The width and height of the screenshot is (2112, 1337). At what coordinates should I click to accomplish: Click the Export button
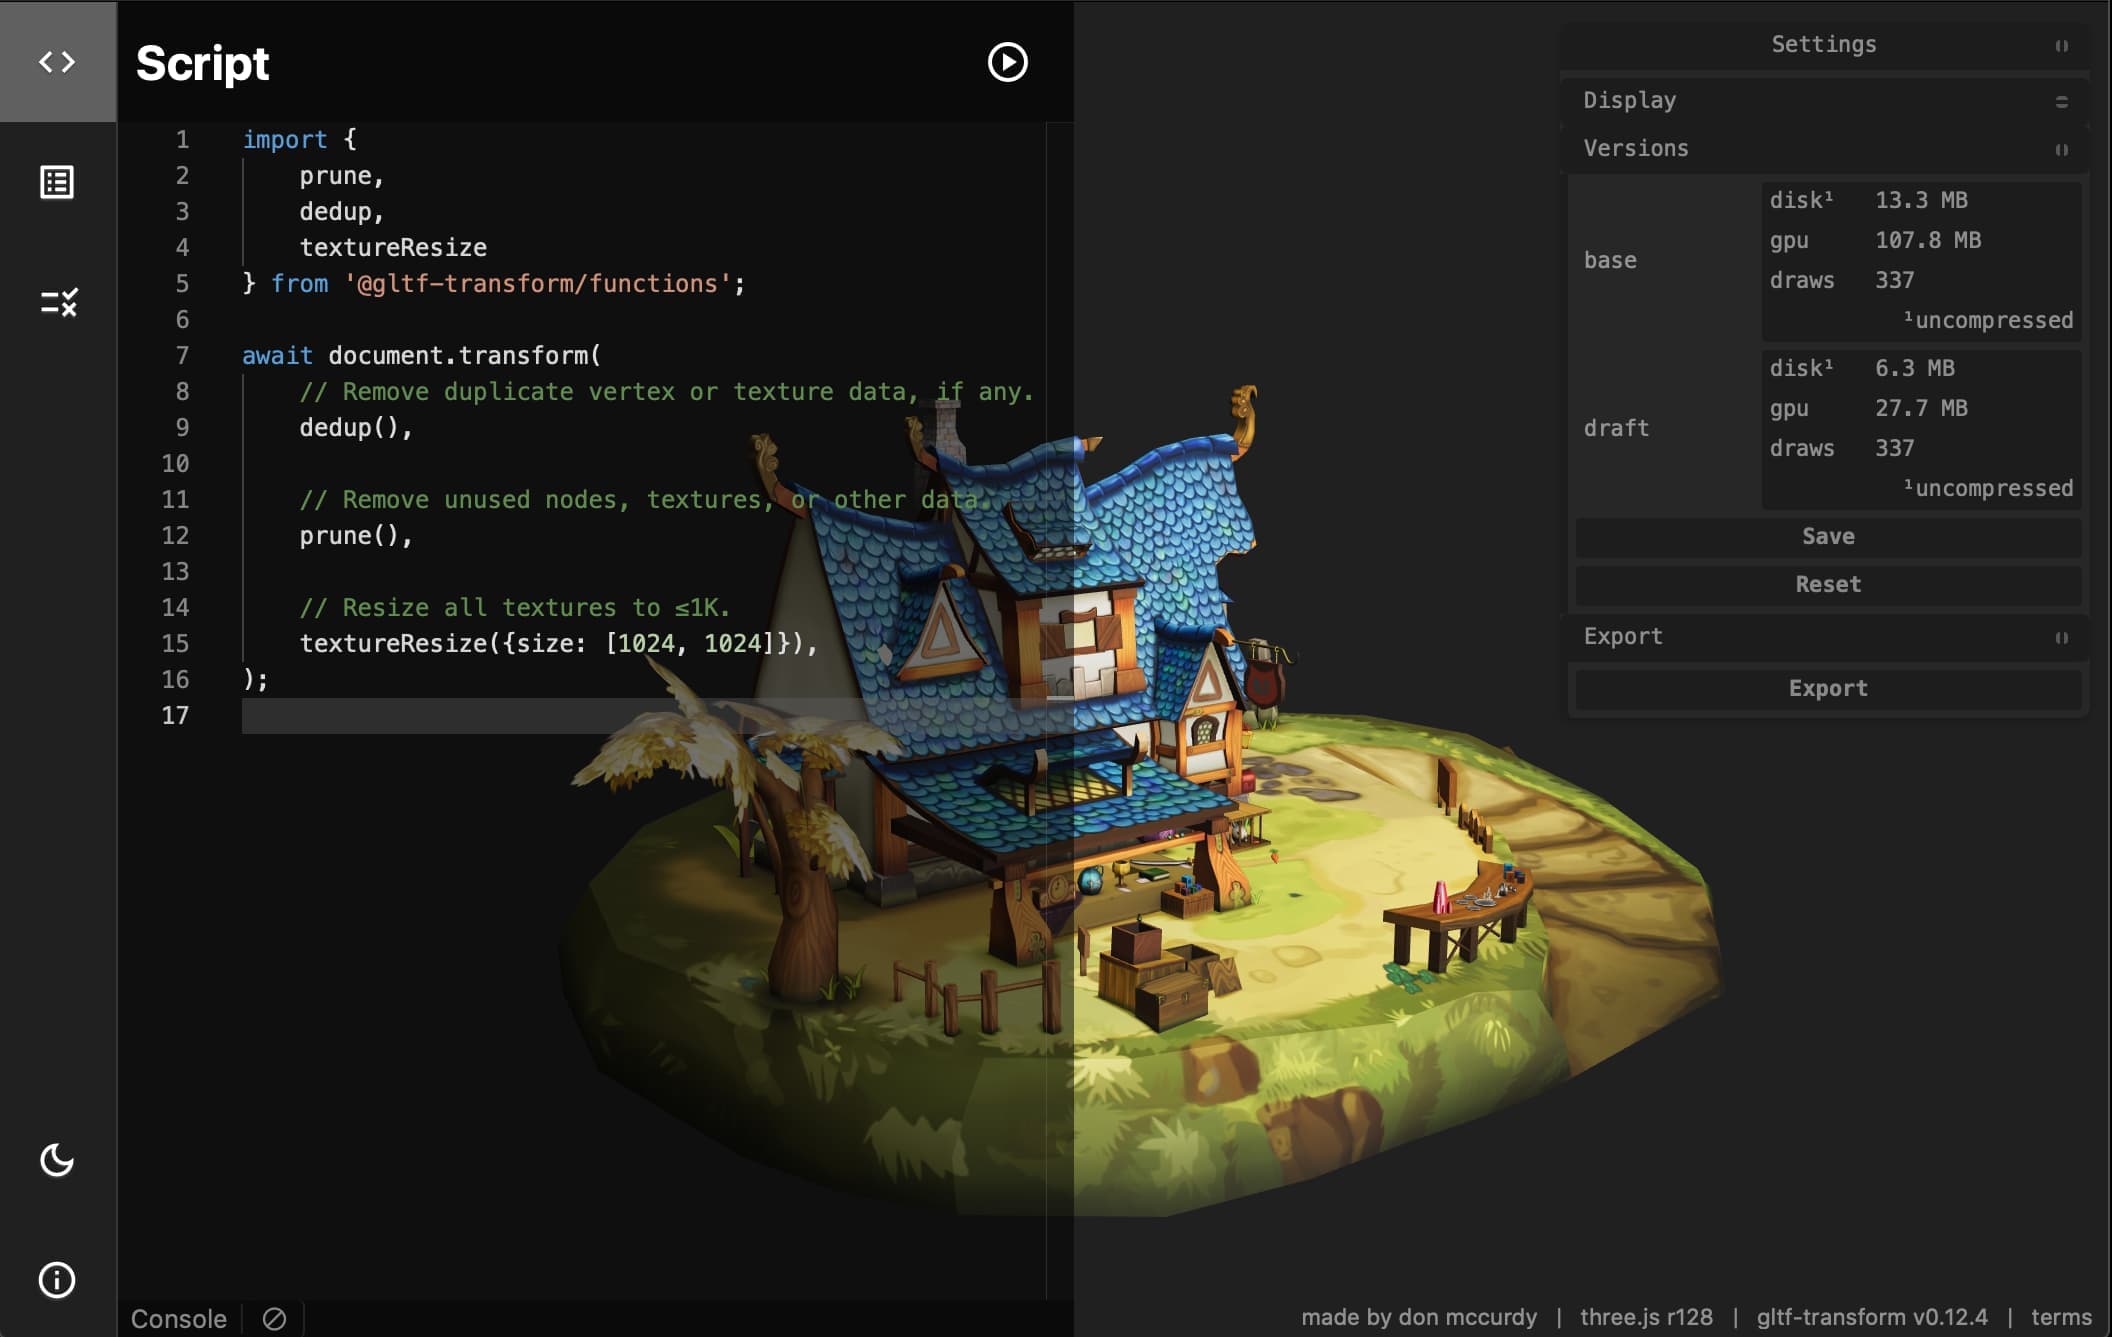coord(1828,688)
